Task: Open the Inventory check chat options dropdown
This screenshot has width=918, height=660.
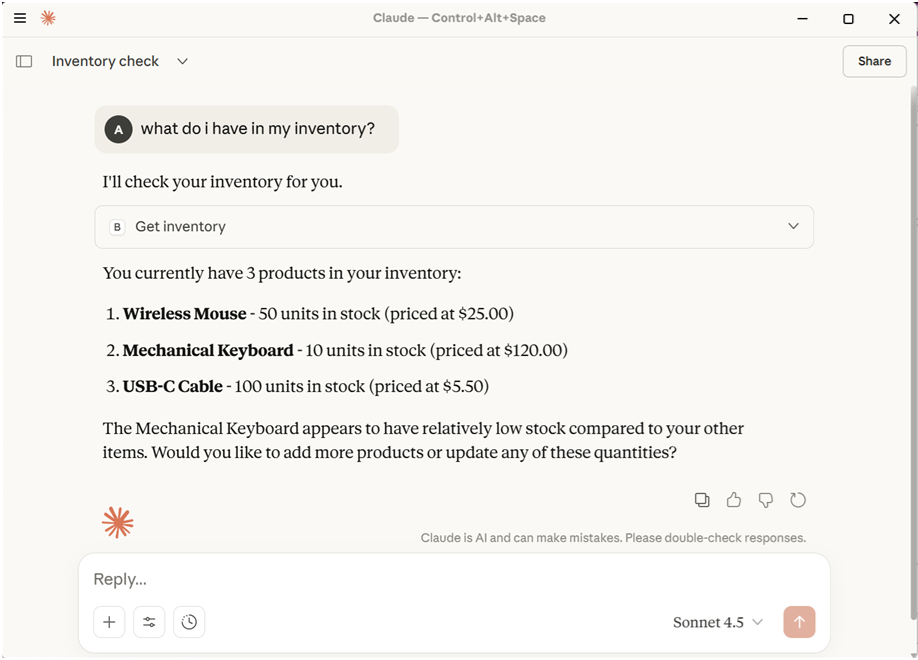Action: pyautogui.click(x=182, y=61)
